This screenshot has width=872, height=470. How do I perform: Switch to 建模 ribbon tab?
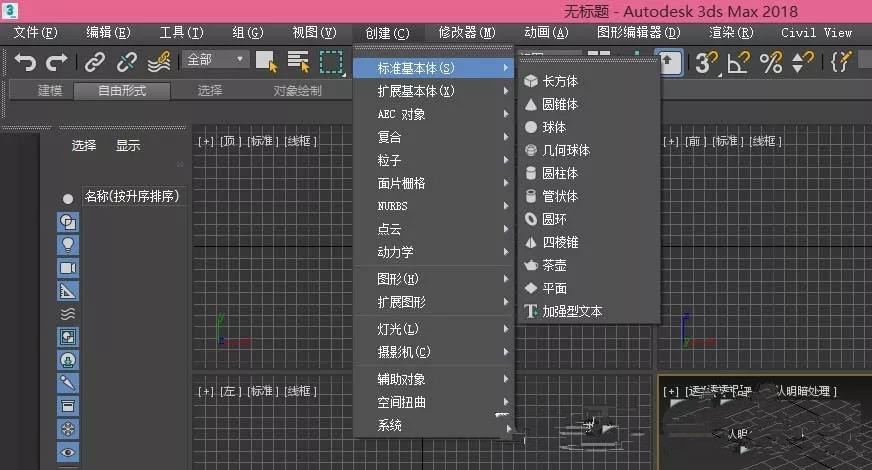pyautogui.click(x=49, y=91)
